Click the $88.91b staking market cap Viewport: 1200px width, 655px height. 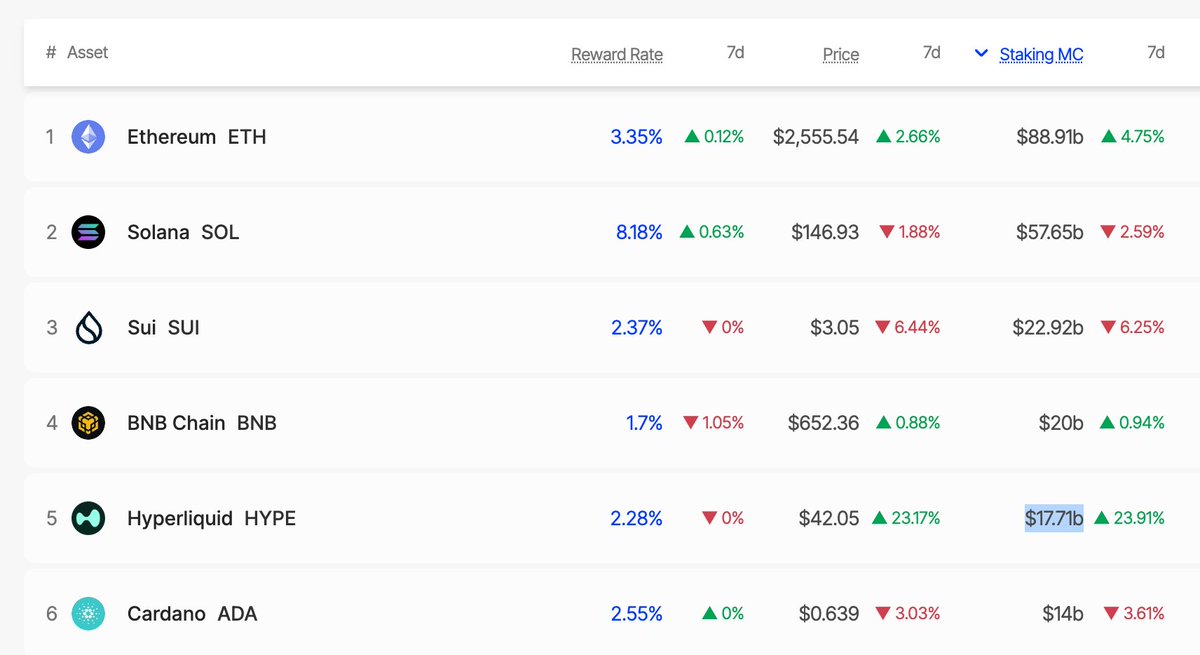pos(1050,137)
